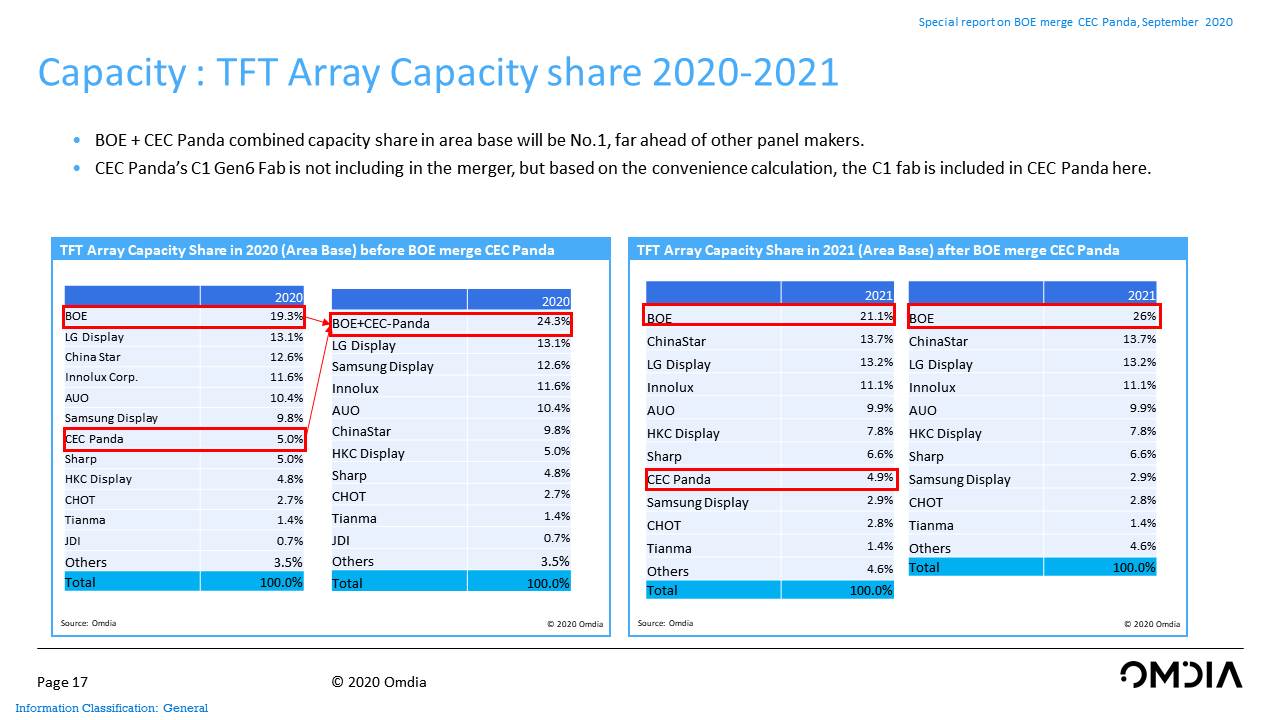Click "HKC Display" in the 4.8% row
This screenshot has width=1280, height=720.
pyautogui.click(x=98, y=479)
